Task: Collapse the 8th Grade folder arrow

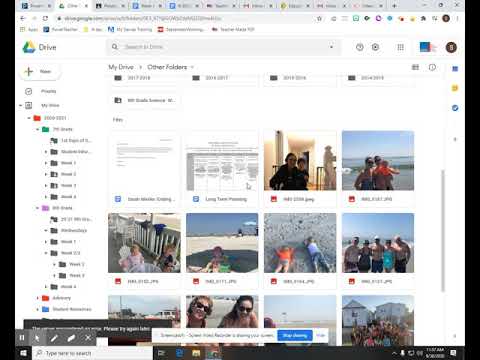Action: tap(37, 208)
